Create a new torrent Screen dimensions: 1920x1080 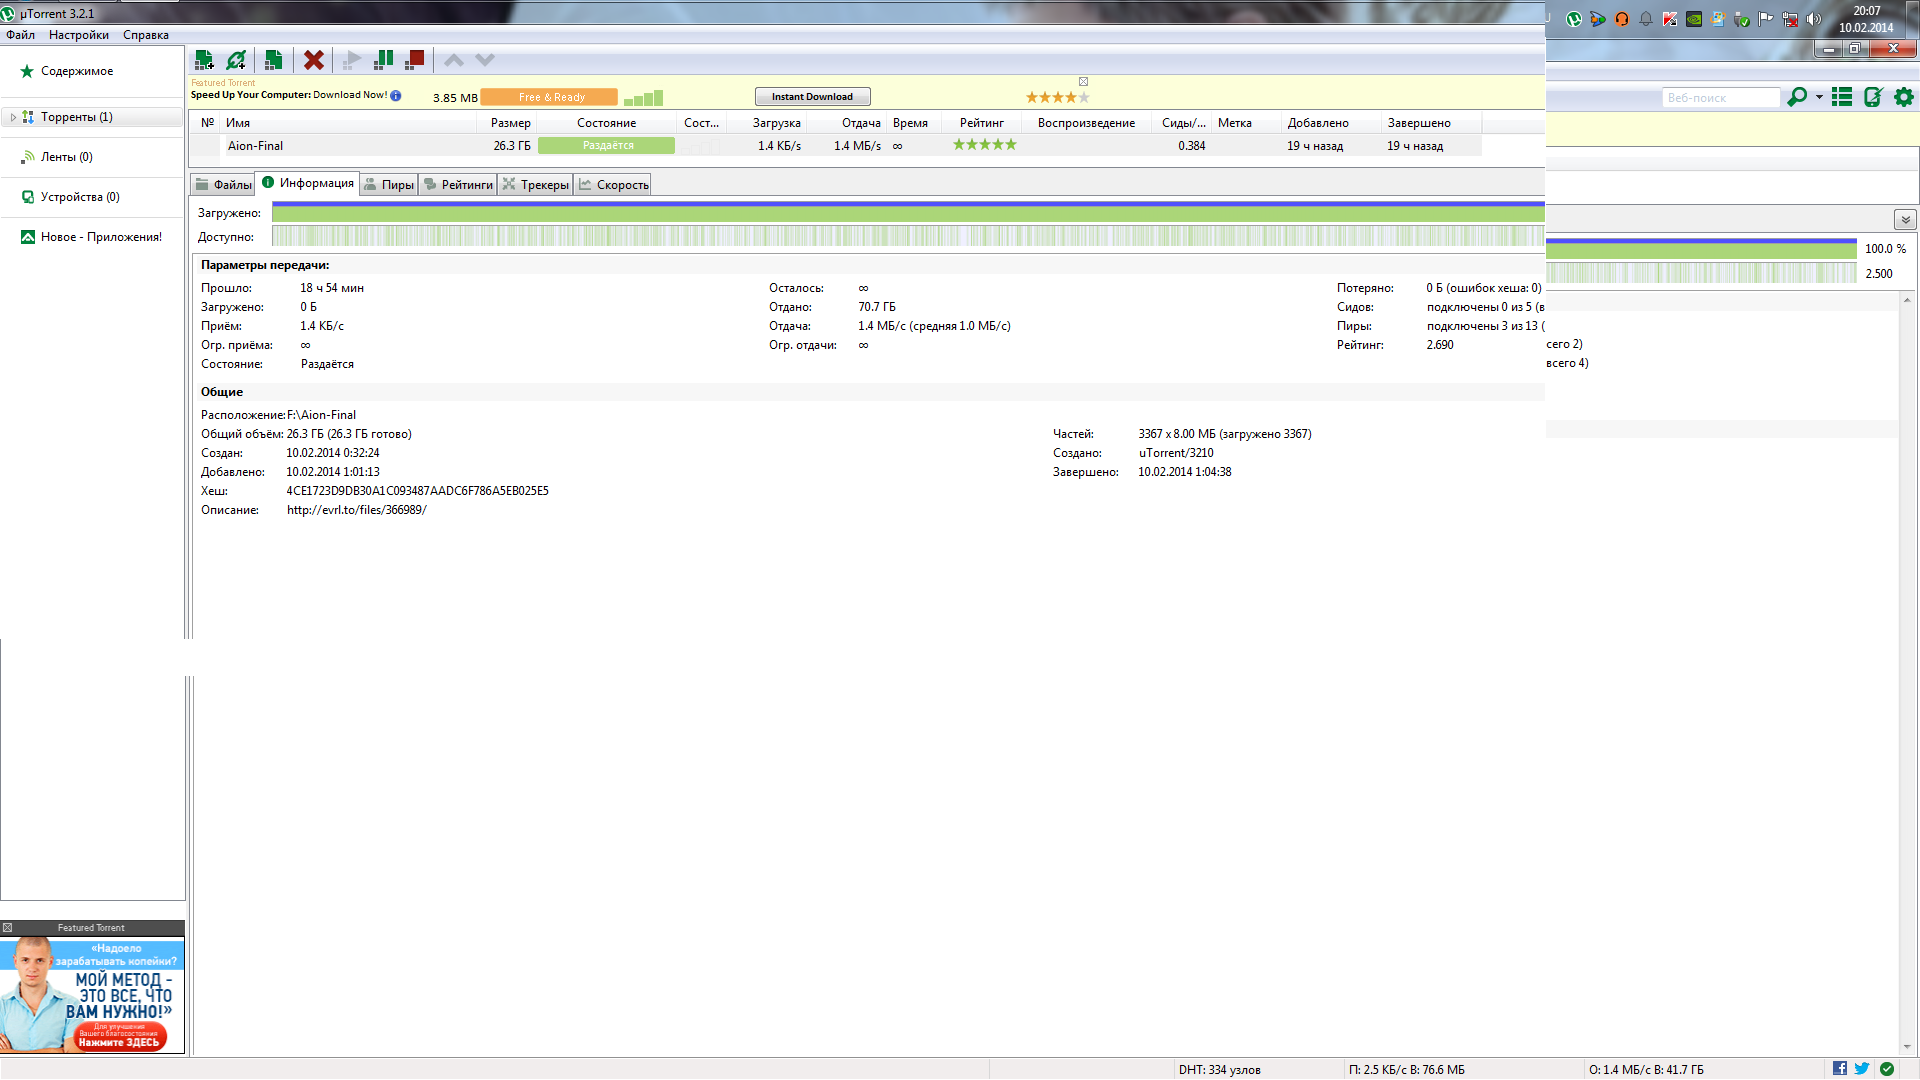pos(273,60)
